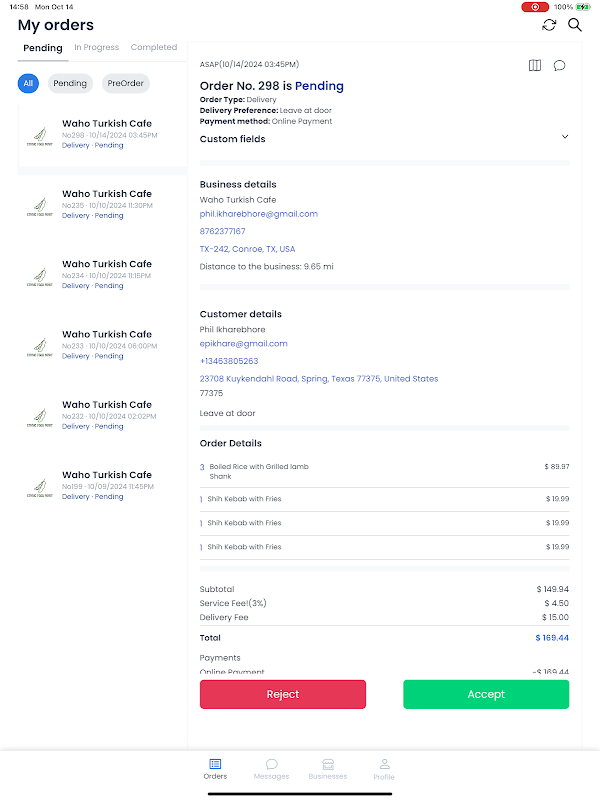The height and width of the screenshot is (800, 600).
Task: Toggle the Pending filter chip
Action: (70, 84)
